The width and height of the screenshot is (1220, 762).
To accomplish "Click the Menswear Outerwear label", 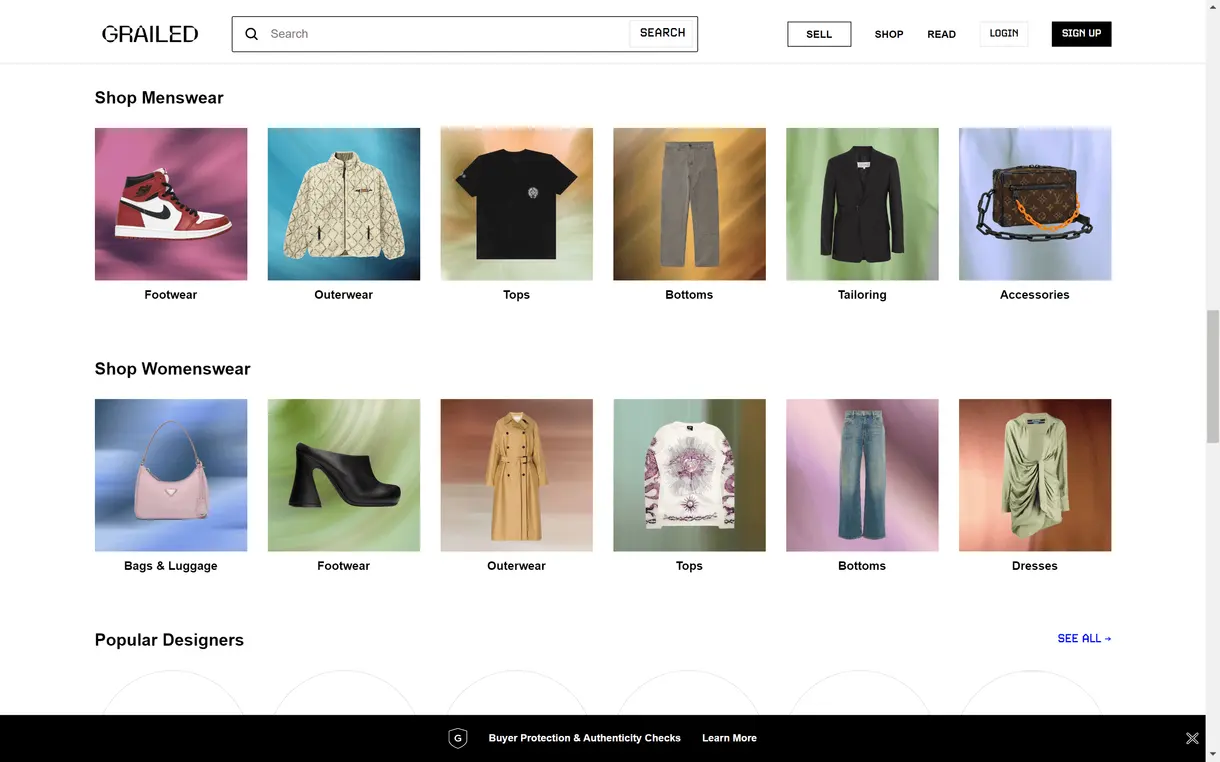I will click(x=344, y=295).
